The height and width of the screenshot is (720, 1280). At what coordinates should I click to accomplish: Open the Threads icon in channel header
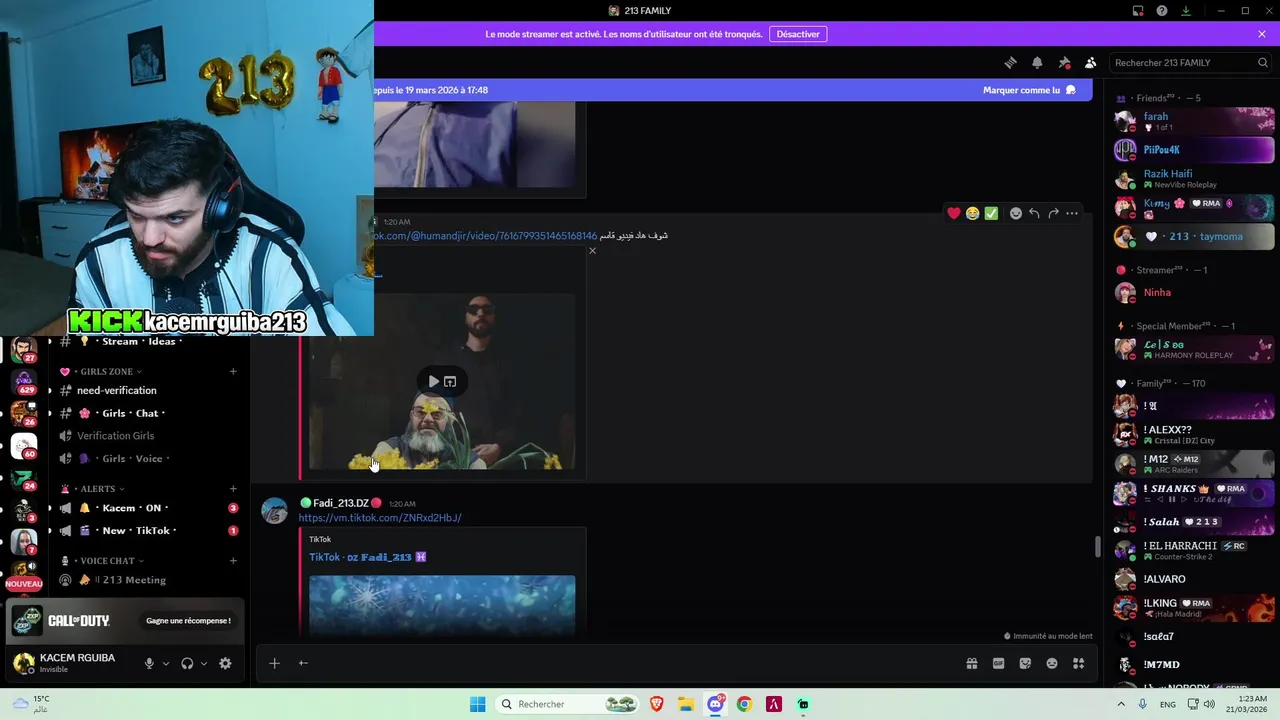(1010, 62)
